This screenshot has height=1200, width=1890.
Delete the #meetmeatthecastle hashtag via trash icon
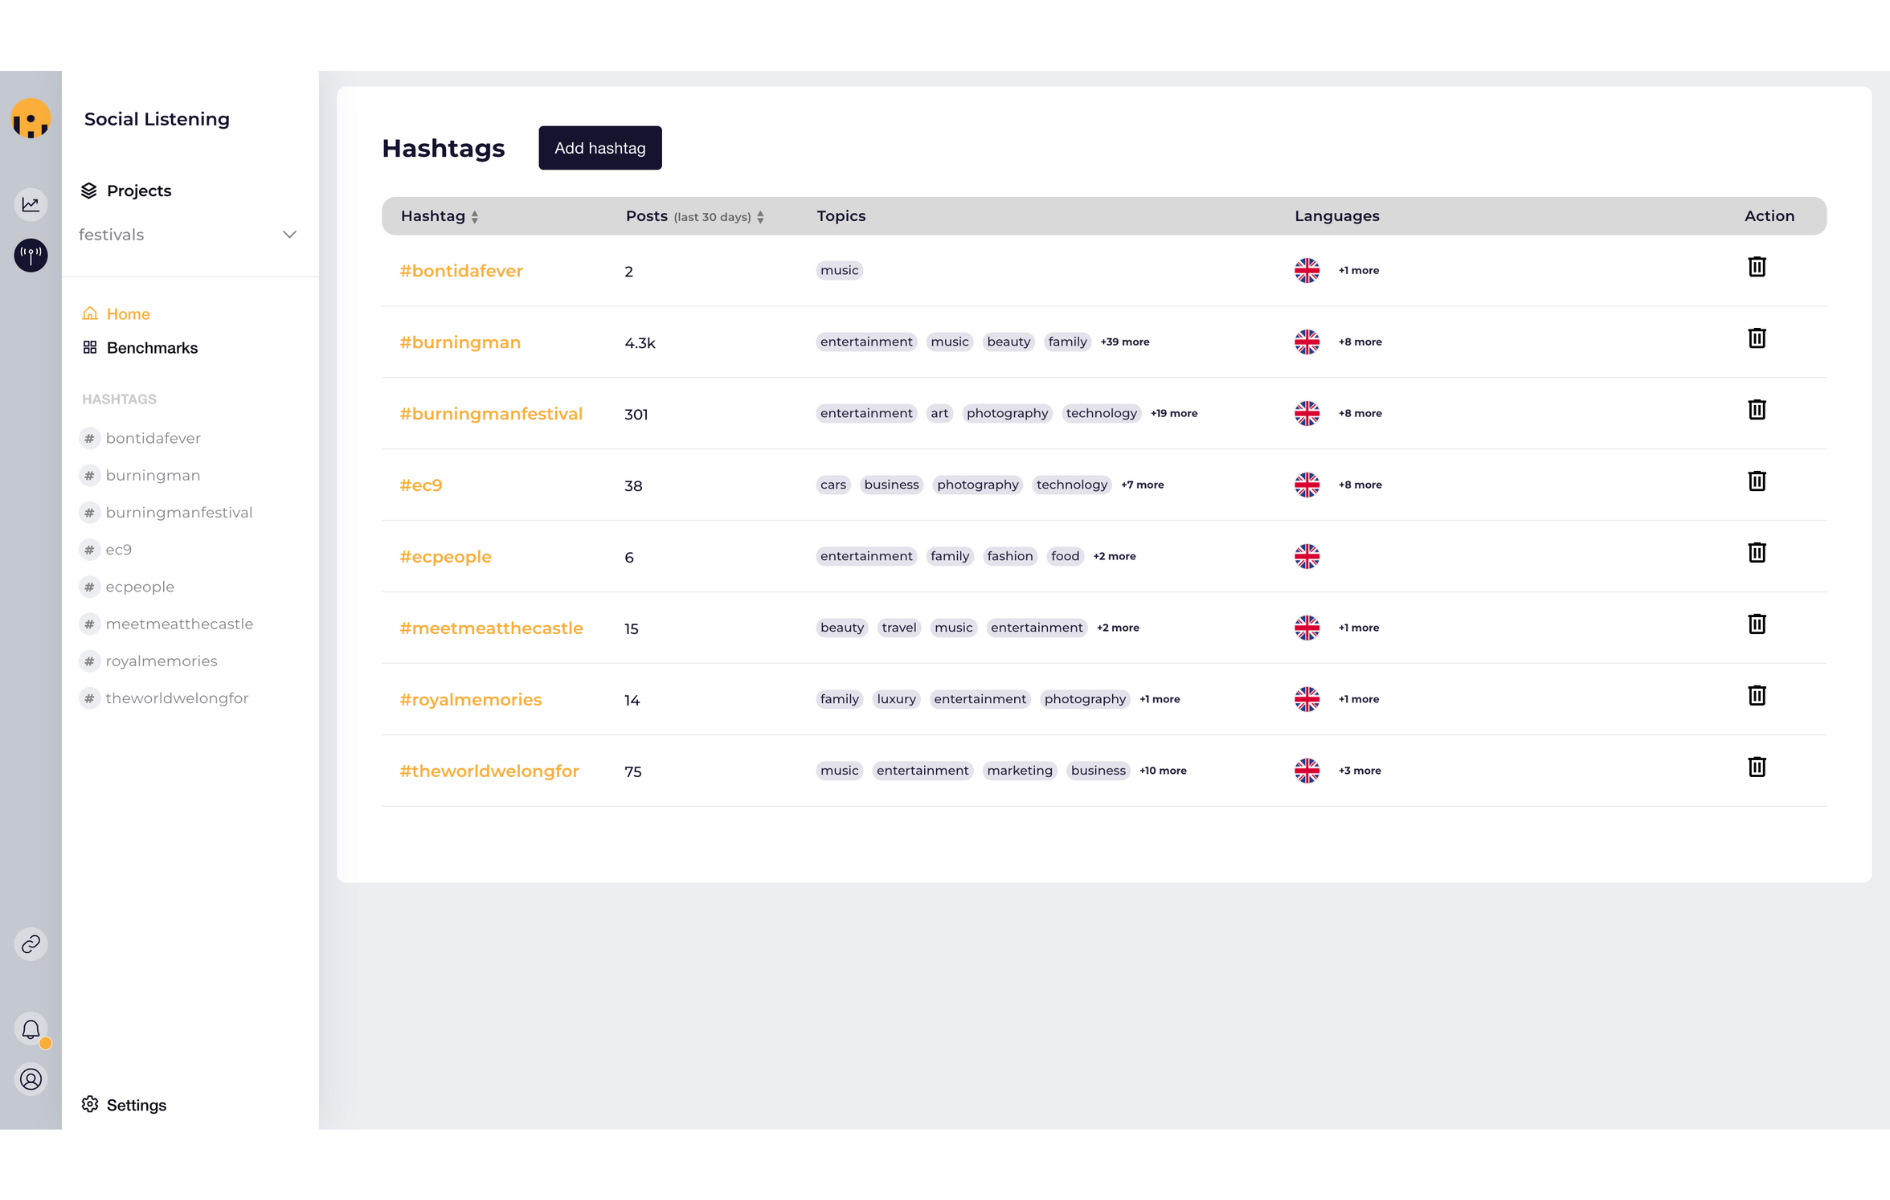(1757, 624)
